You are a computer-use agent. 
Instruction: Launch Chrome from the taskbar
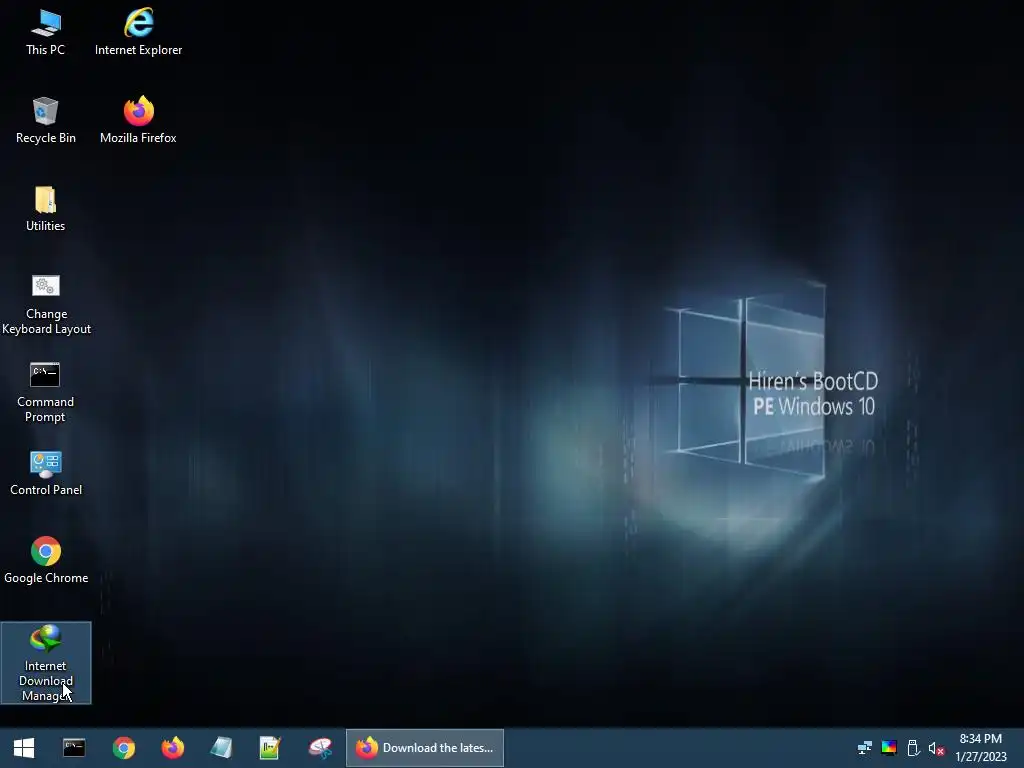click(x=123, y=748)
